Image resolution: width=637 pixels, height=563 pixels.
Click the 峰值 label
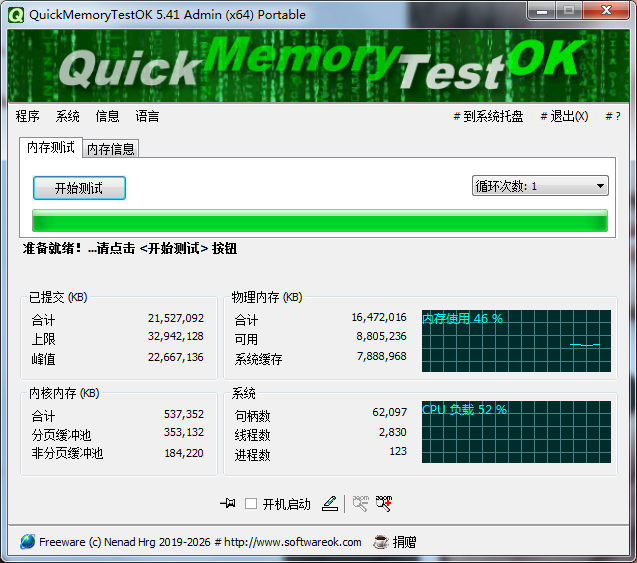pos(43,359)
